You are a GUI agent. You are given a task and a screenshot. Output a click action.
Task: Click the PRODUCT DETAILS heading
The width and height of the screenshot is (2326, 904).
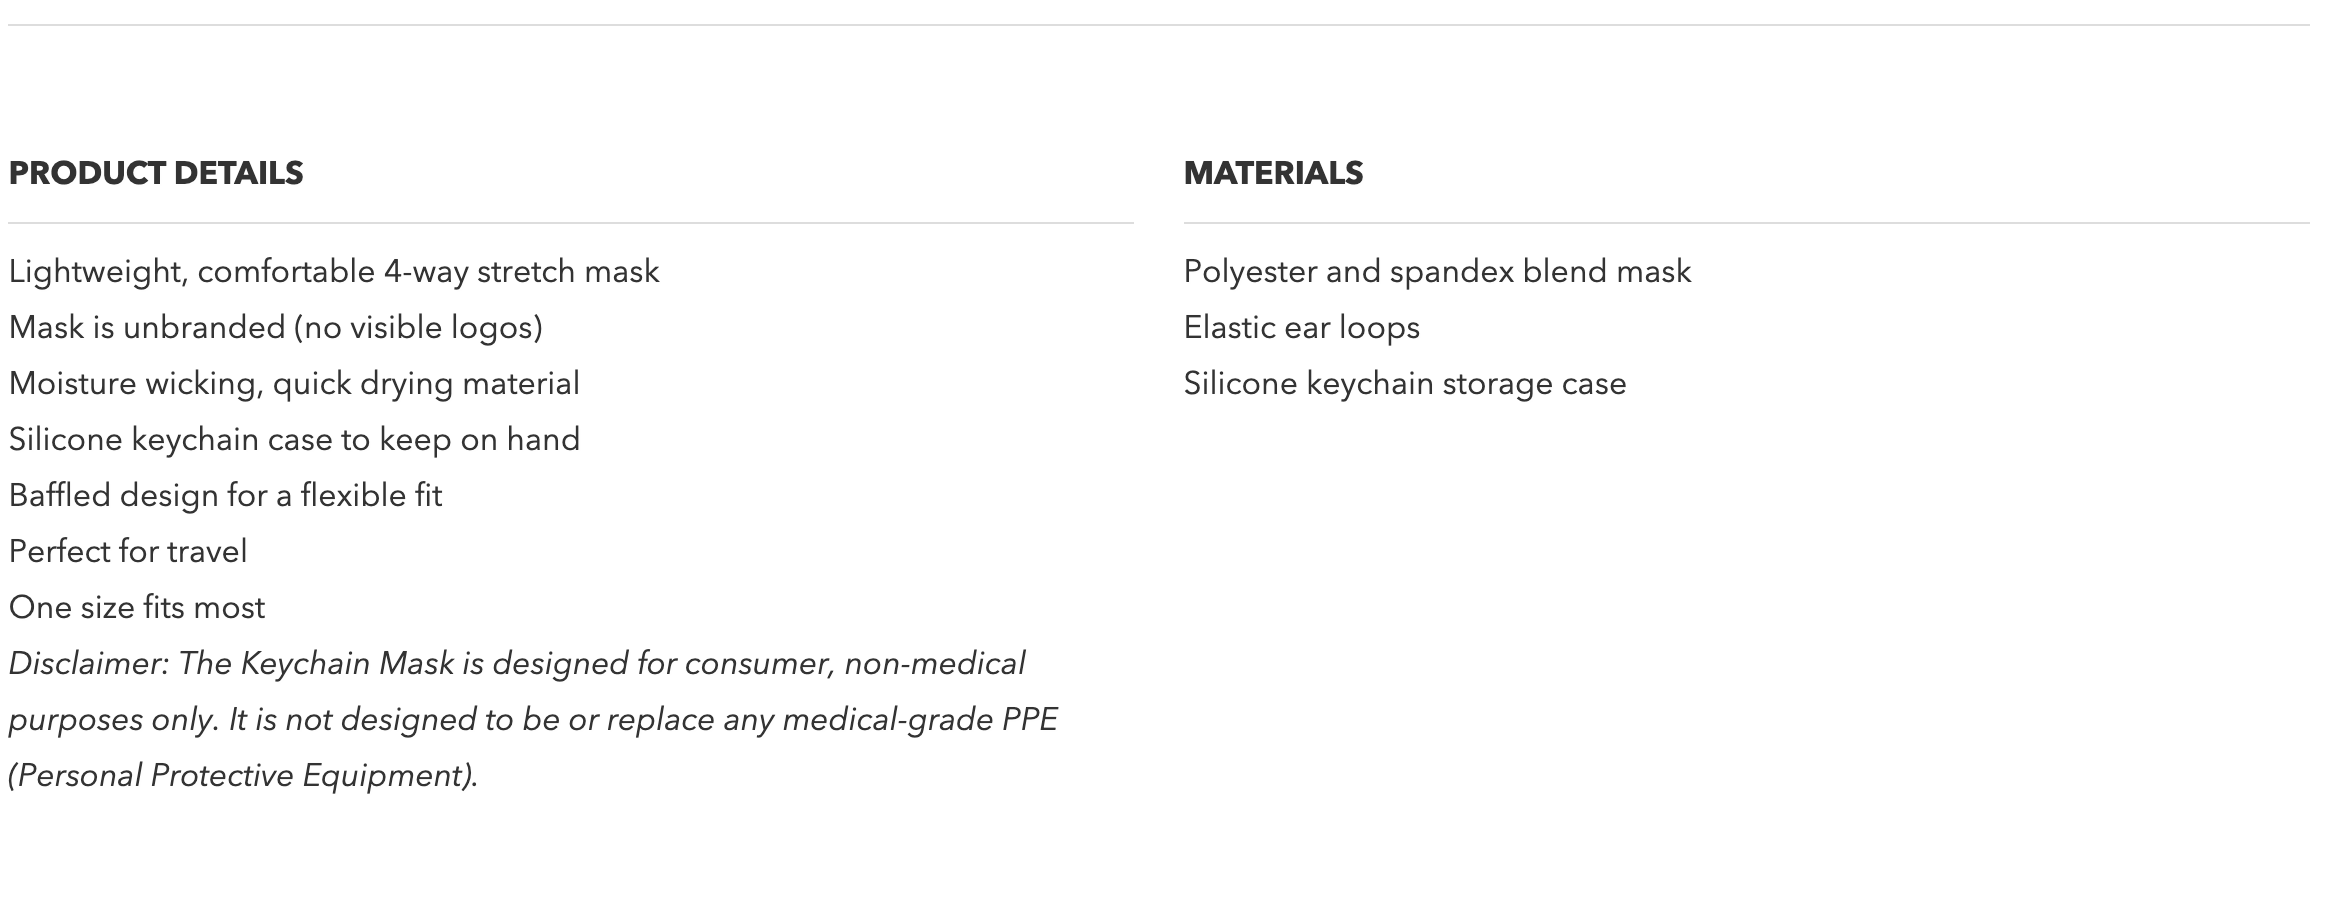coord(156,173)
